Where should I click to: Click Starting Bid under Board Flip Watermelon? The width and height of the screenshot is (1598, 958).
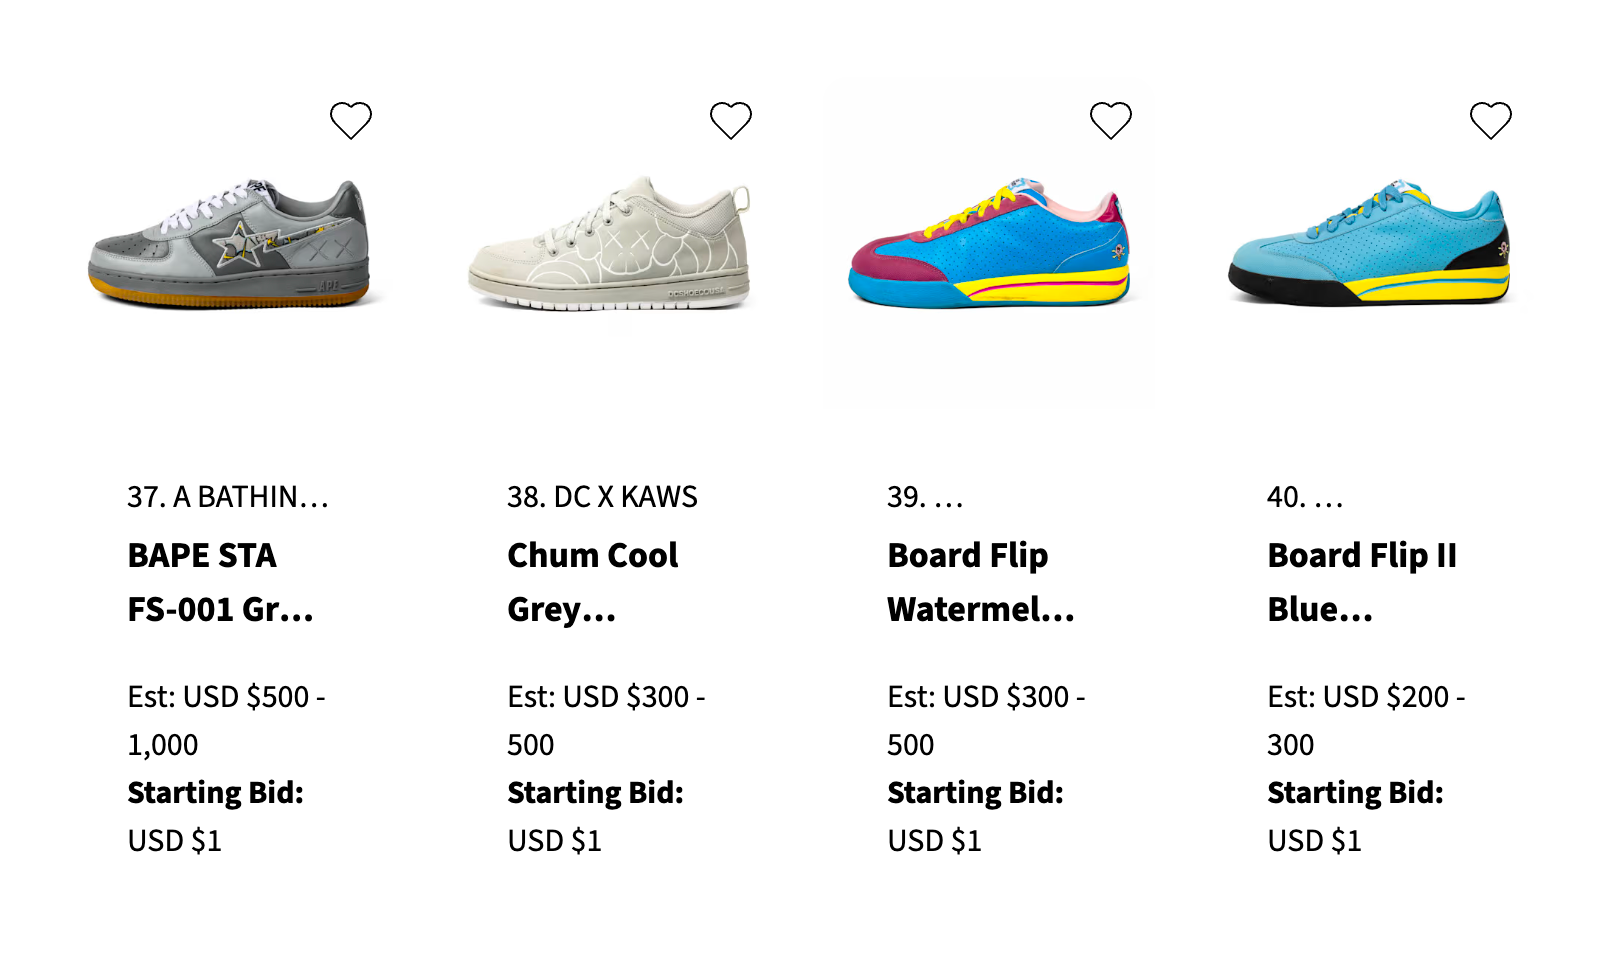point(975,793)
